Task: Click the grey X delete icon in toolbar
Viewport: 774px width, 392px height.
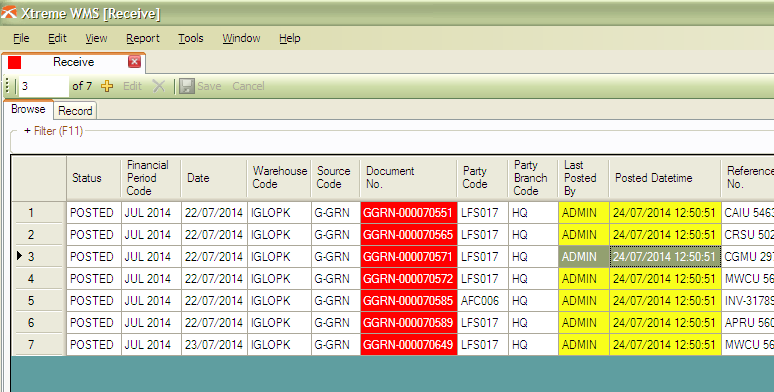Action: 158,86
